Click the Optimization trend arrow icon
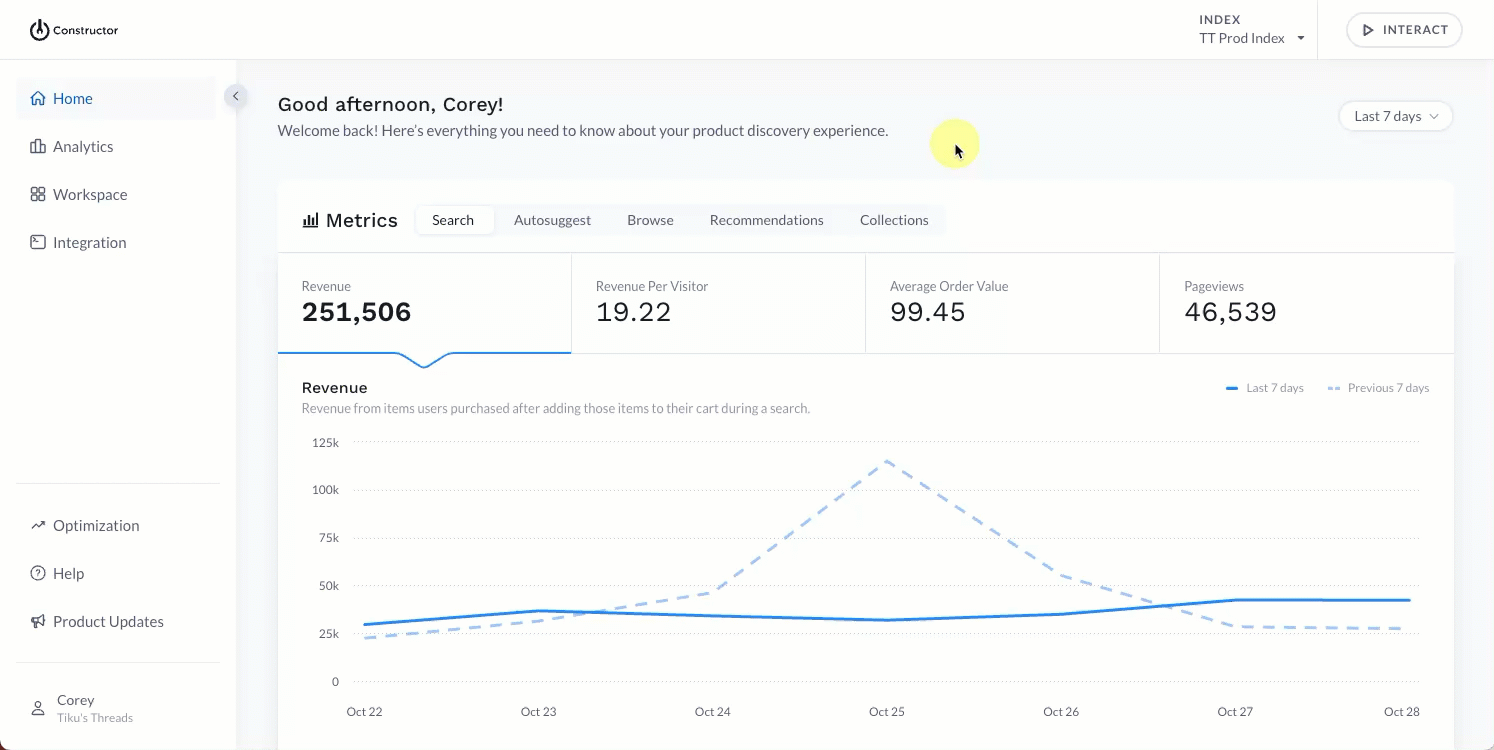 coord(38,525)
